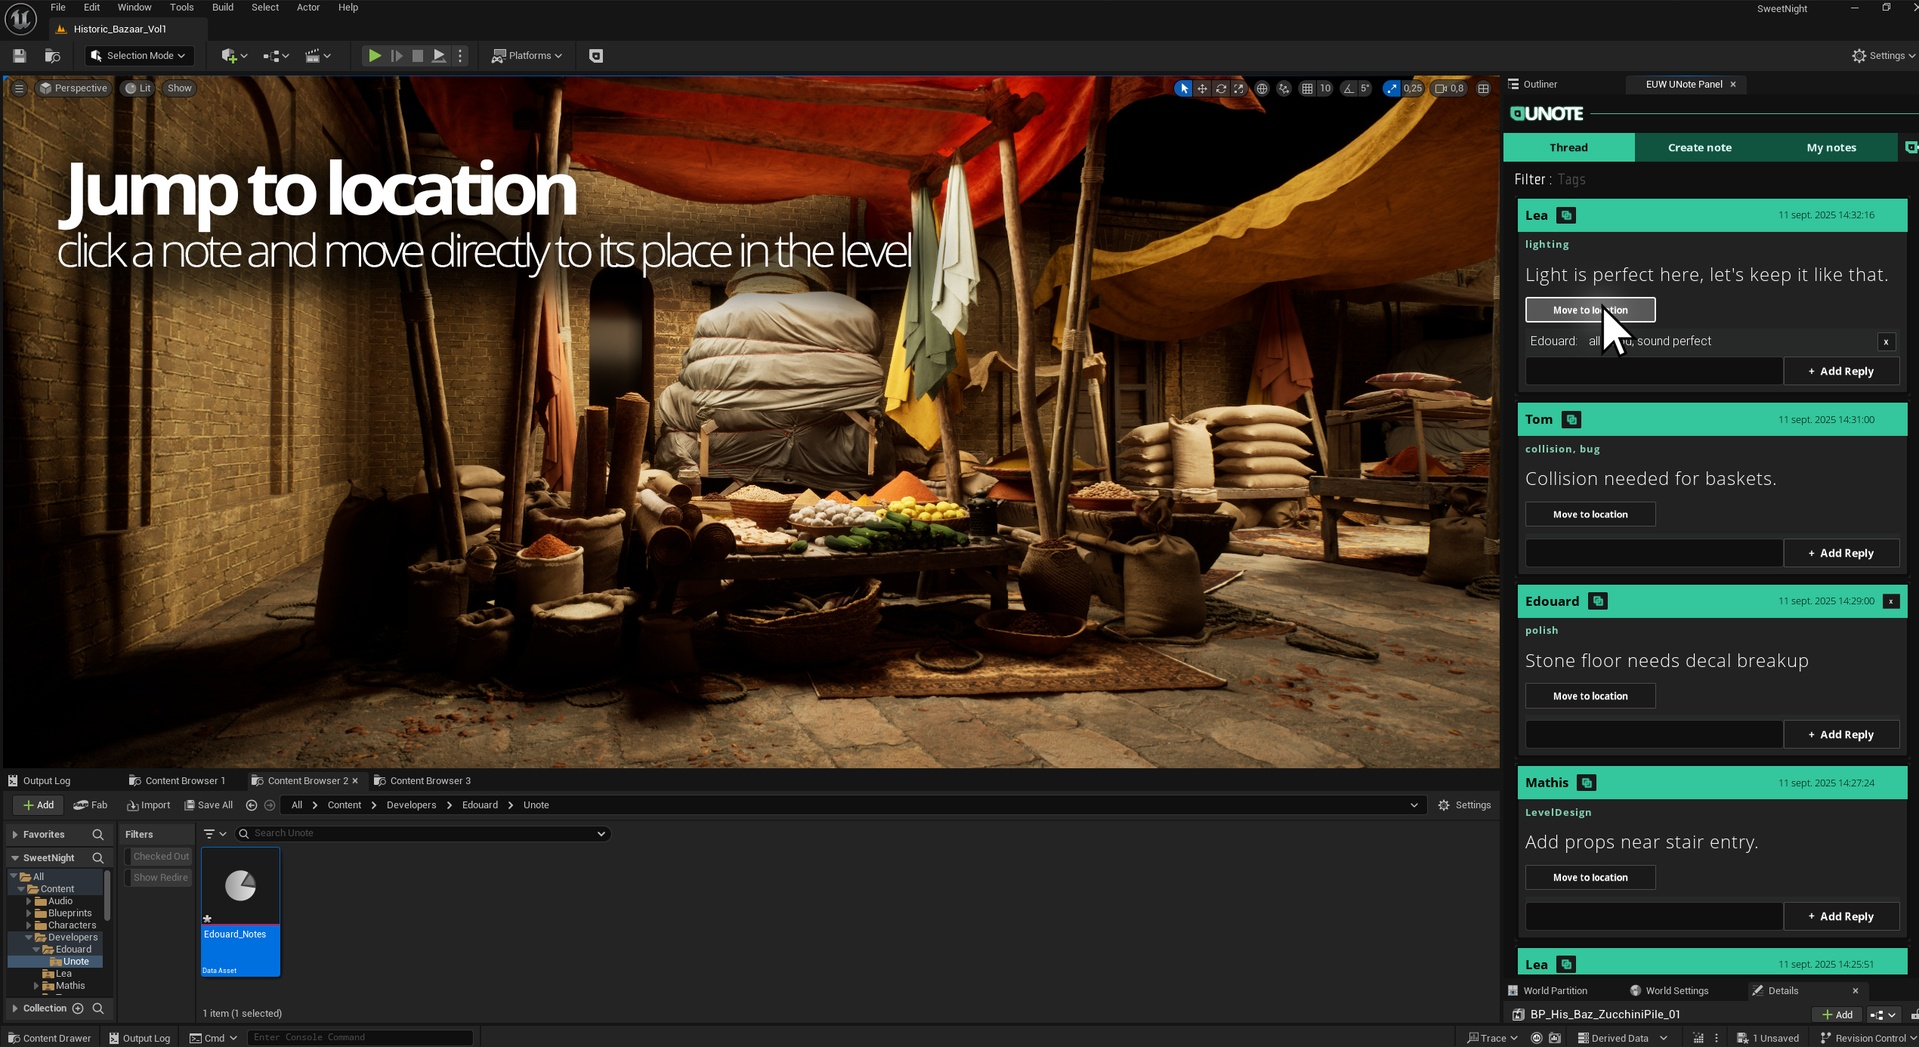1919x1047 pixels.
Task: Enable the Checked Out filter
Action: pyautogui.click(x=160, y=857)
